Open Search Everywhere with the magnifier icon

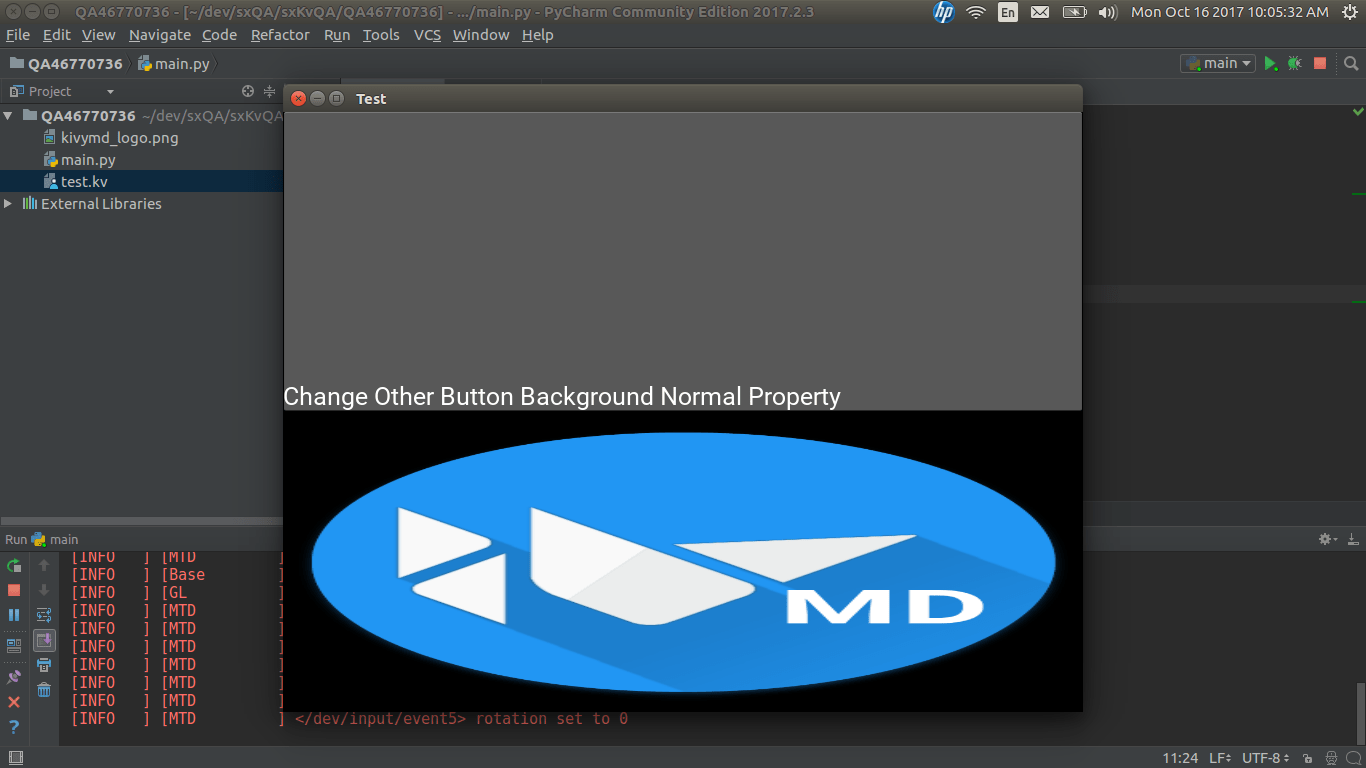tap(1352, 63)
